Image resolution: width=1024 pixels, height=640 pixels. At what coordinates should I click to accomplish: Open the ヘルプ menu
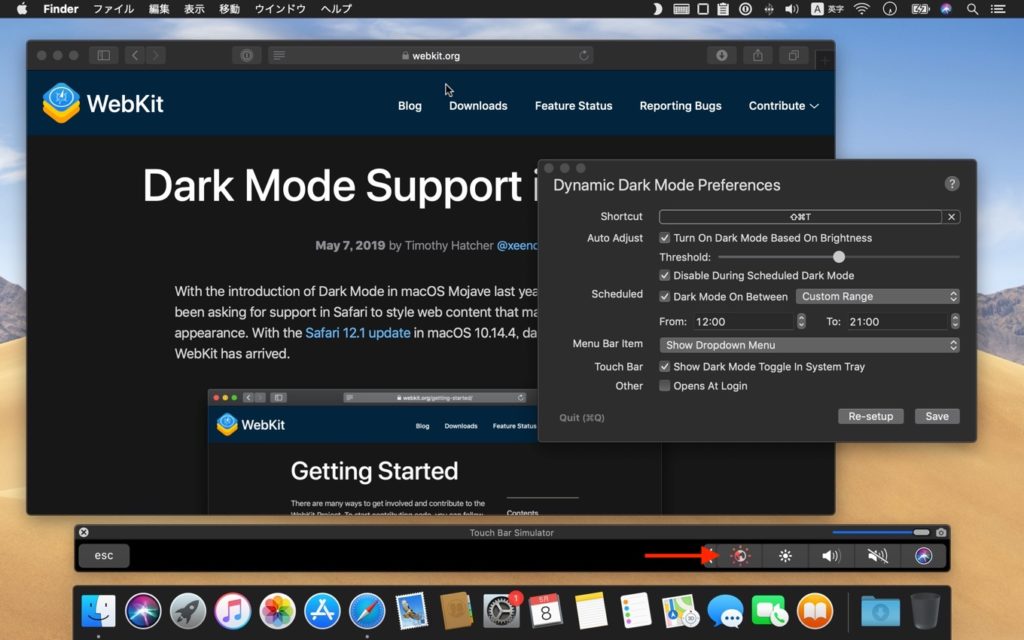pyautogui.click(x=336, y=9)
